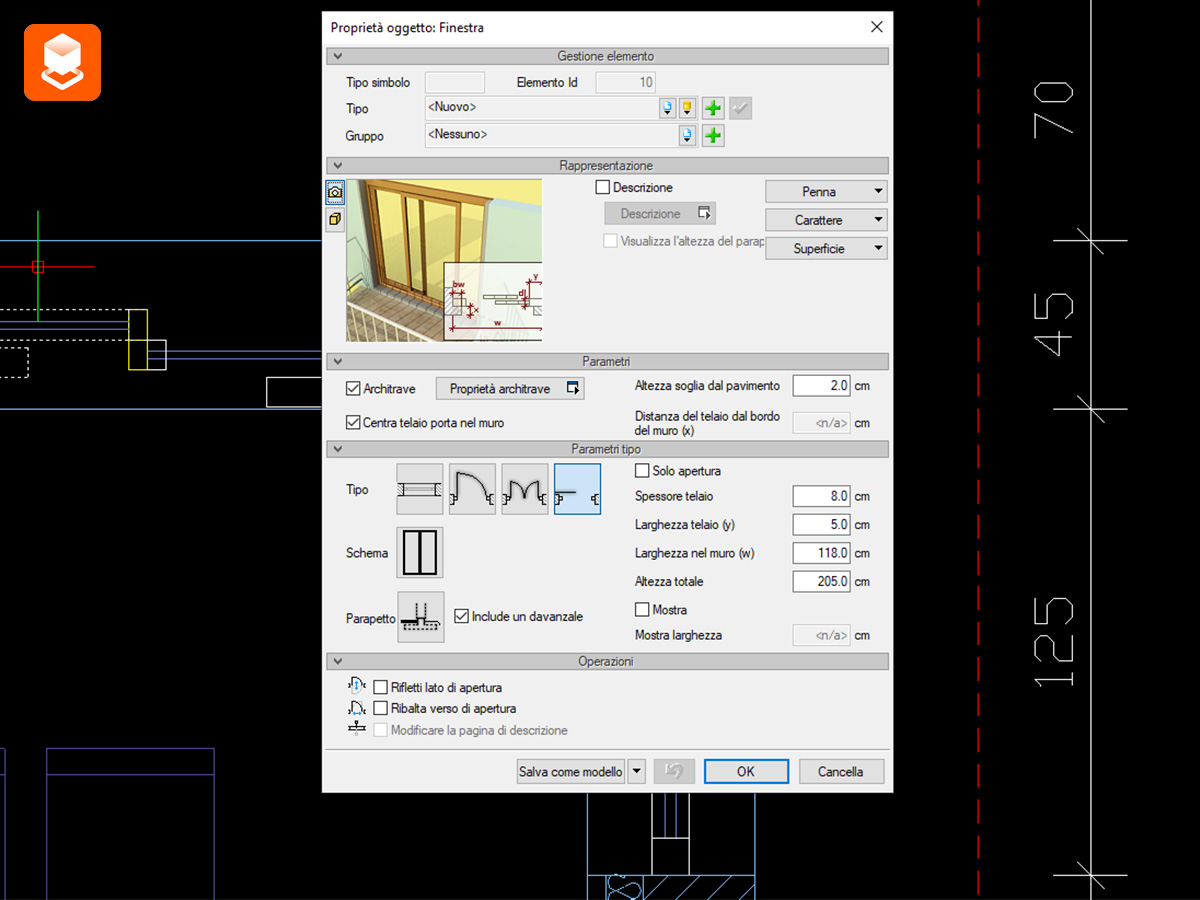Select the arched opening type icon

point(472,489)
